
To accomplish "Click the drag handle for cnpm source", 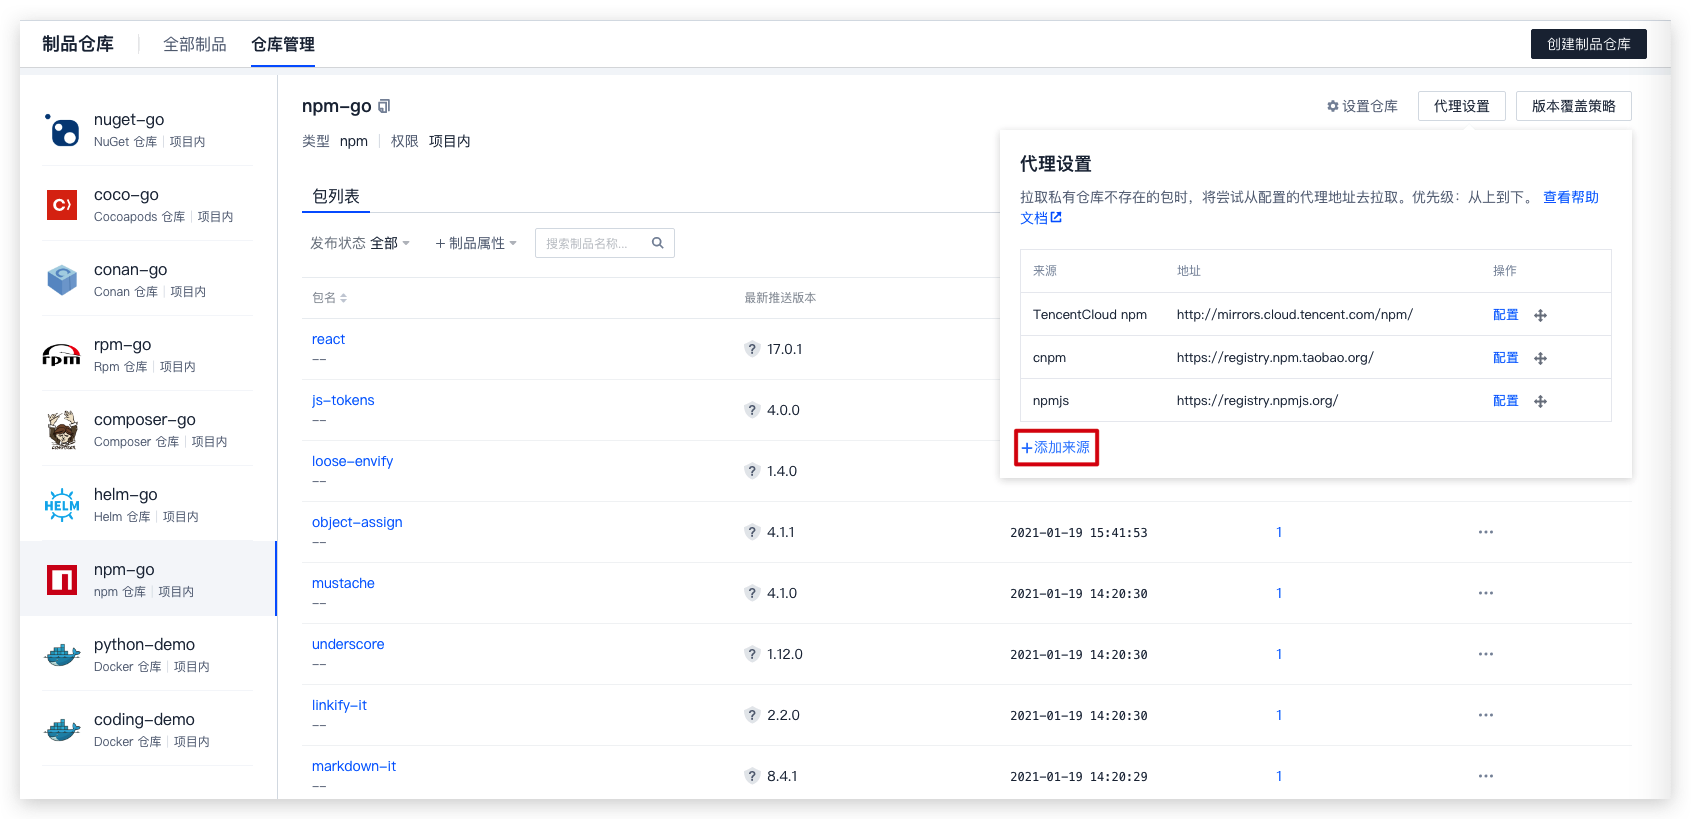I will click(x=1540, y=358).
